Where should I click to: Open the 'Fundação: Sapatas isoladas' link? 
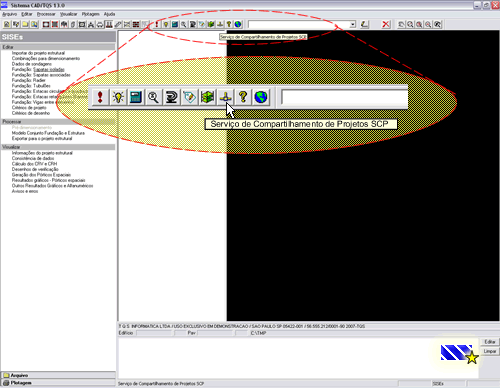38,69
